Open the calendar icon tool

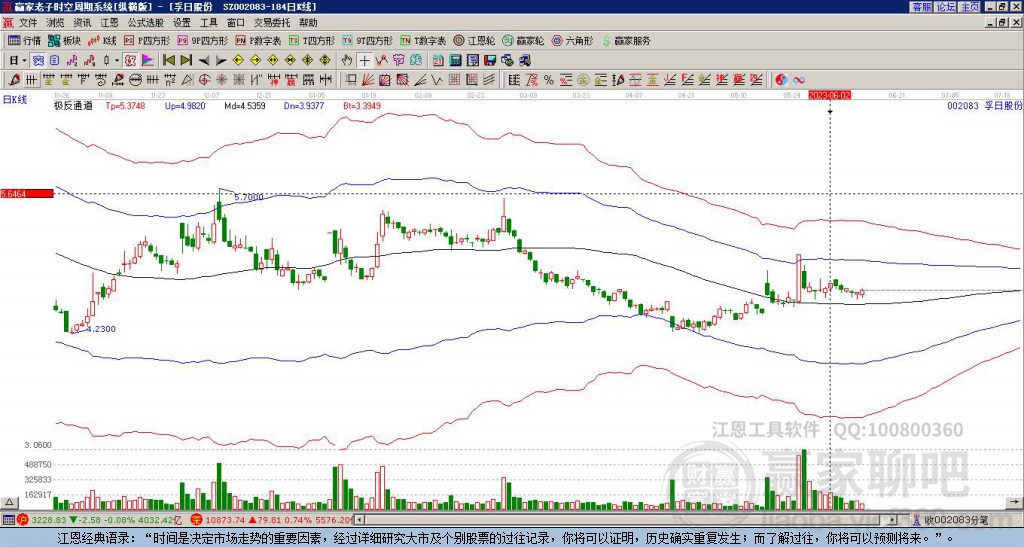tap(438, 61)
